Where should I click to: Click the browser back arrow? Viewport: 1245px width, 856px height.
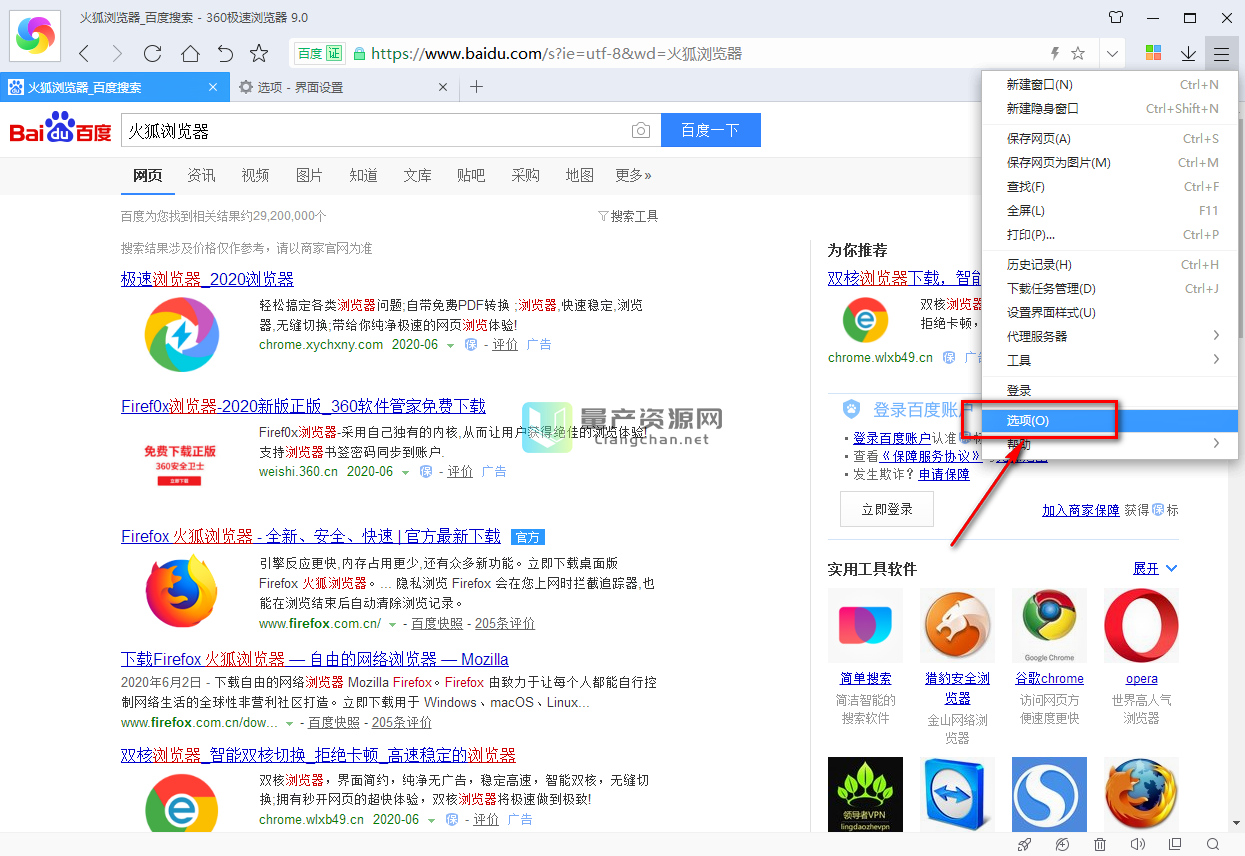click(x=84, y=53)
